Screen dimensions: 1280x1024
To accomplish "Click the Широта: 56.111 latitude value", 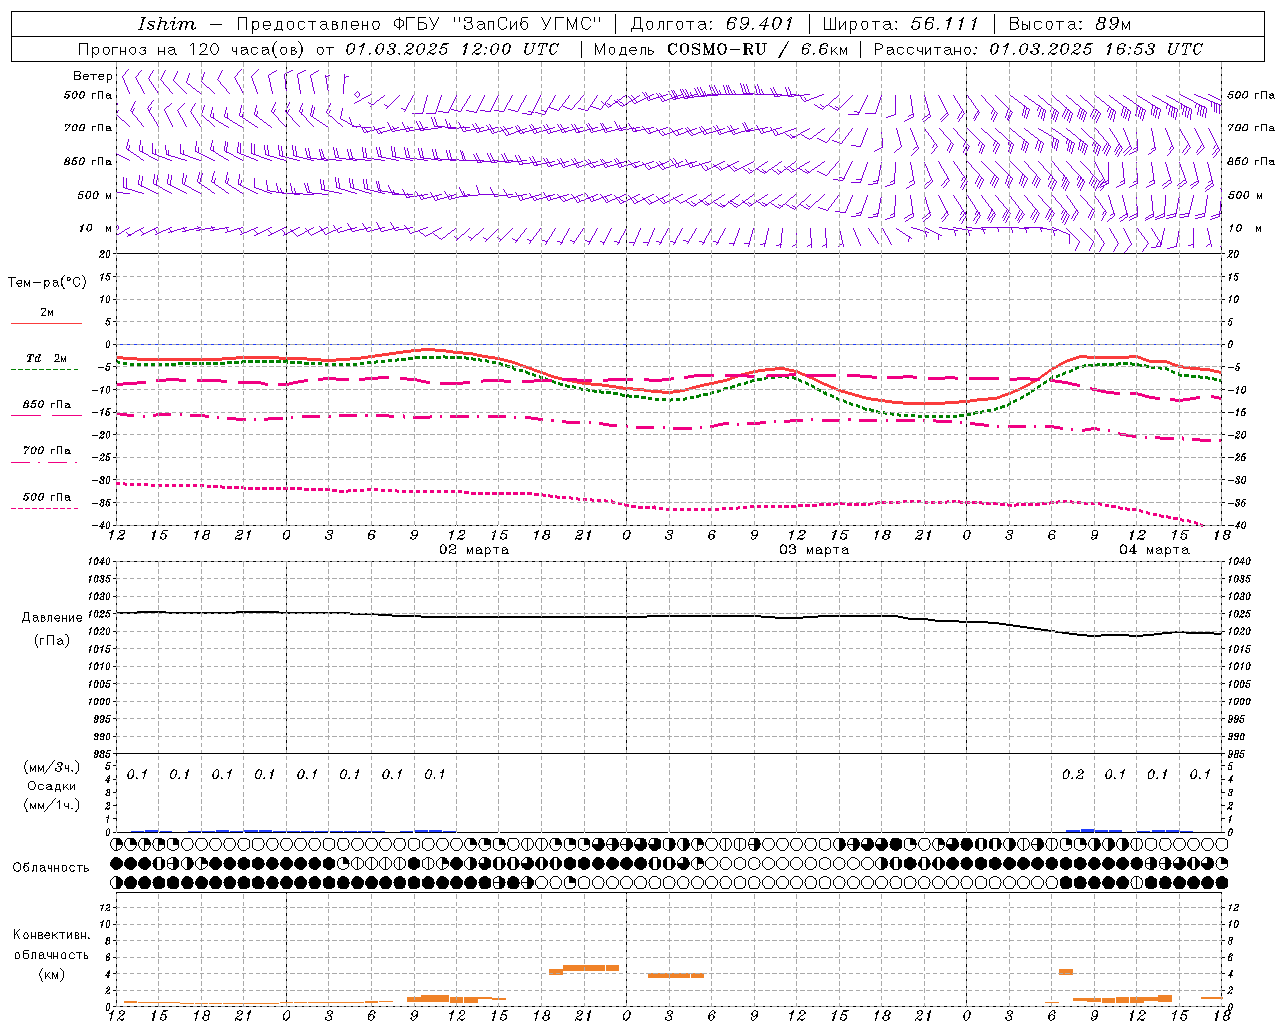I will pos(900,24).
